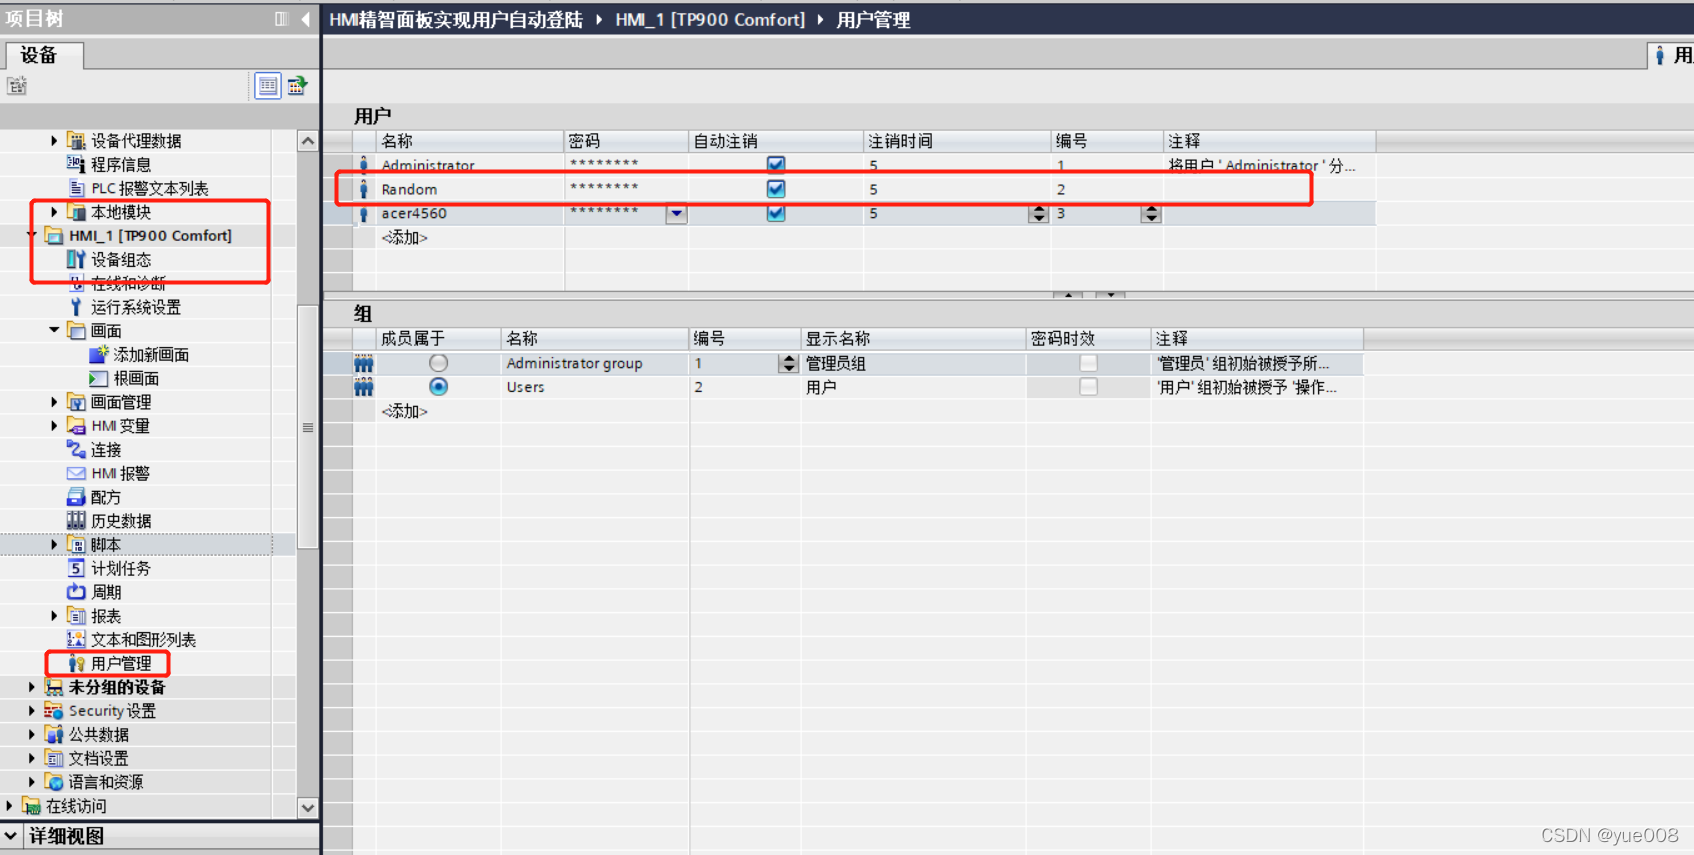The width and height of the screenshot is (1694, 855).
Task: Click the 连接 icon in tree
Action: pyautogui.click(x=76, y=450)
